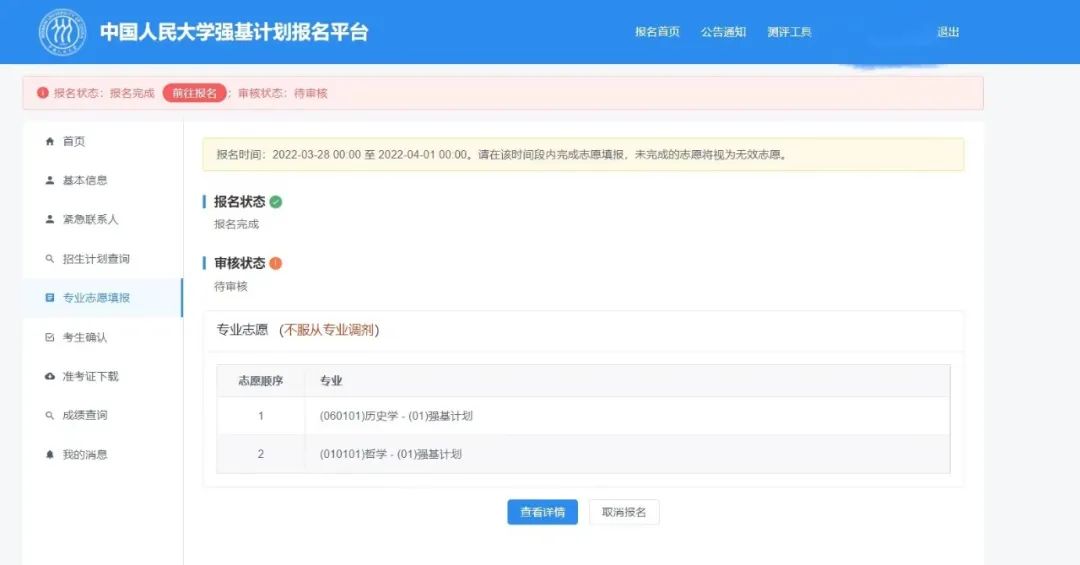
Task: Click the checkbox icon beside 考生确认
Action: [x=50, y=338]
